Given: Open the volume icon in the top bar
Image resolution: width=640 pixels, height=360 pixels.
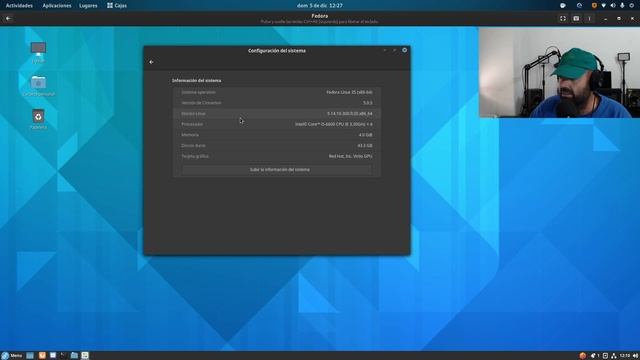Looking at the screenshot, I should pyautogui.click(x=613, y=6).
